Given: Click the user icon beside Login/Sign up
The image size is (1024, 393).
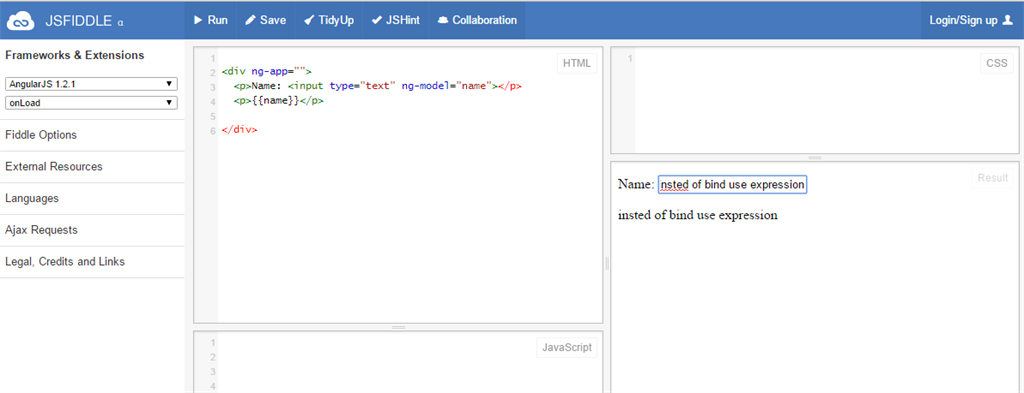Looking at the screenshot, I should 1008,20.
